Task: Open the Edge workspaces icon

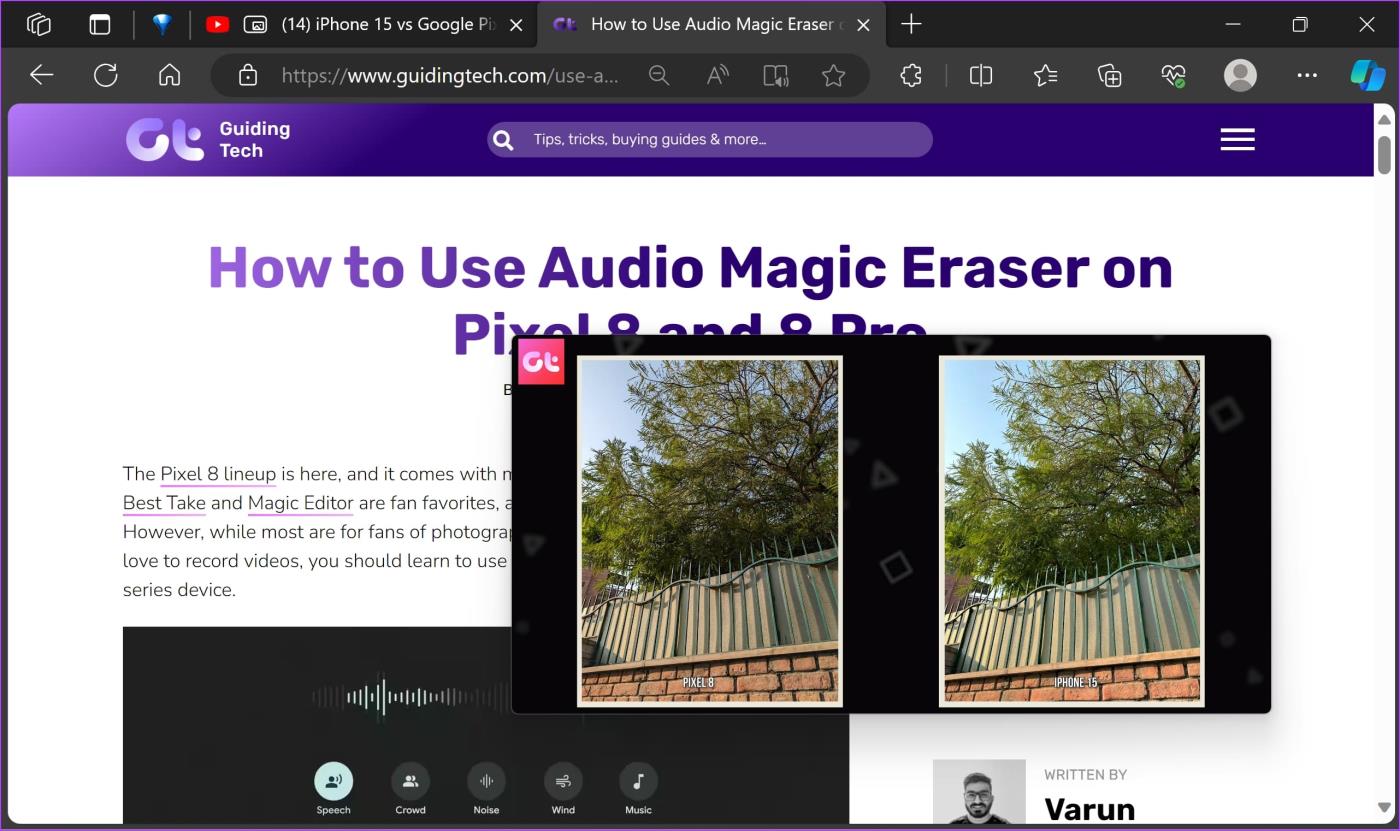Action: coord(39,25)
